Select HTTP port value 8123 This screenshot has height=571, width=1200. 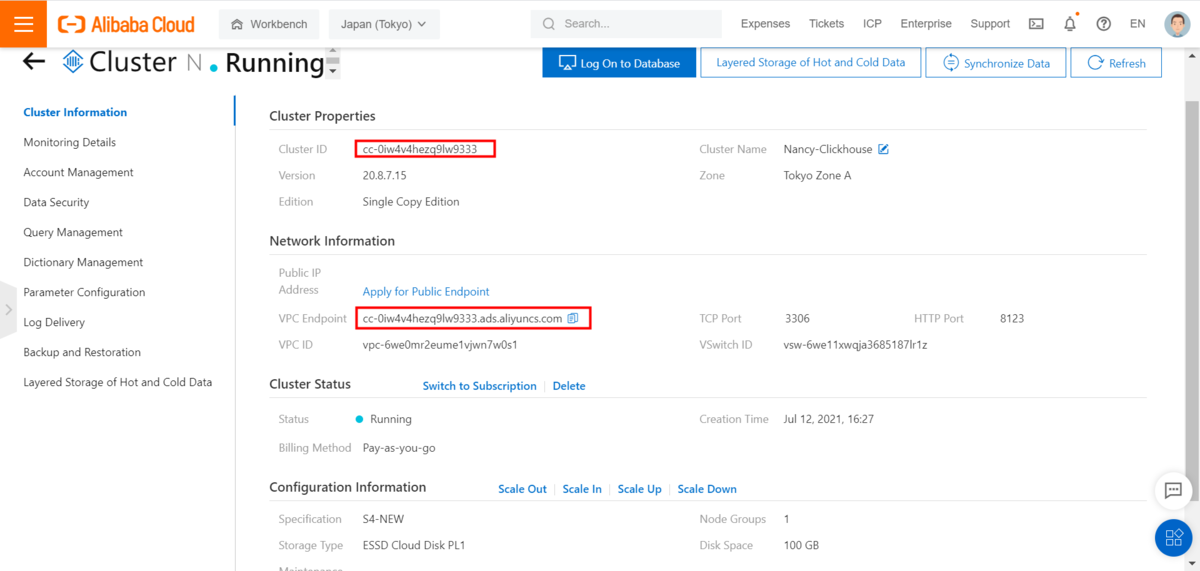1011,318
